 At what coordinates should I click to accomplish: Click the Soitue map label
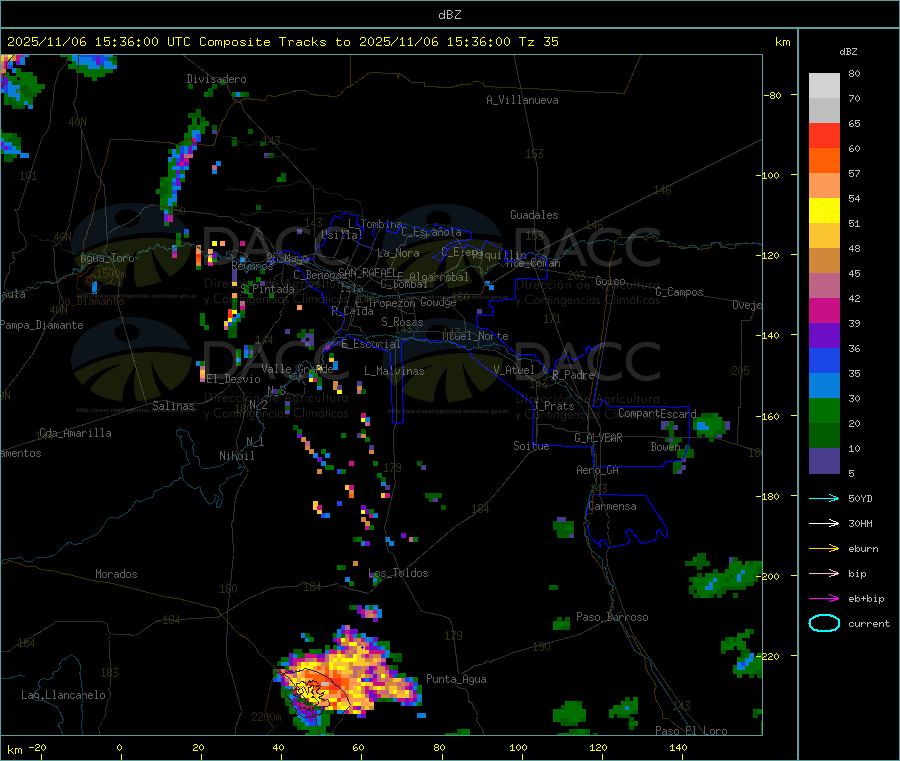[531, 446]
